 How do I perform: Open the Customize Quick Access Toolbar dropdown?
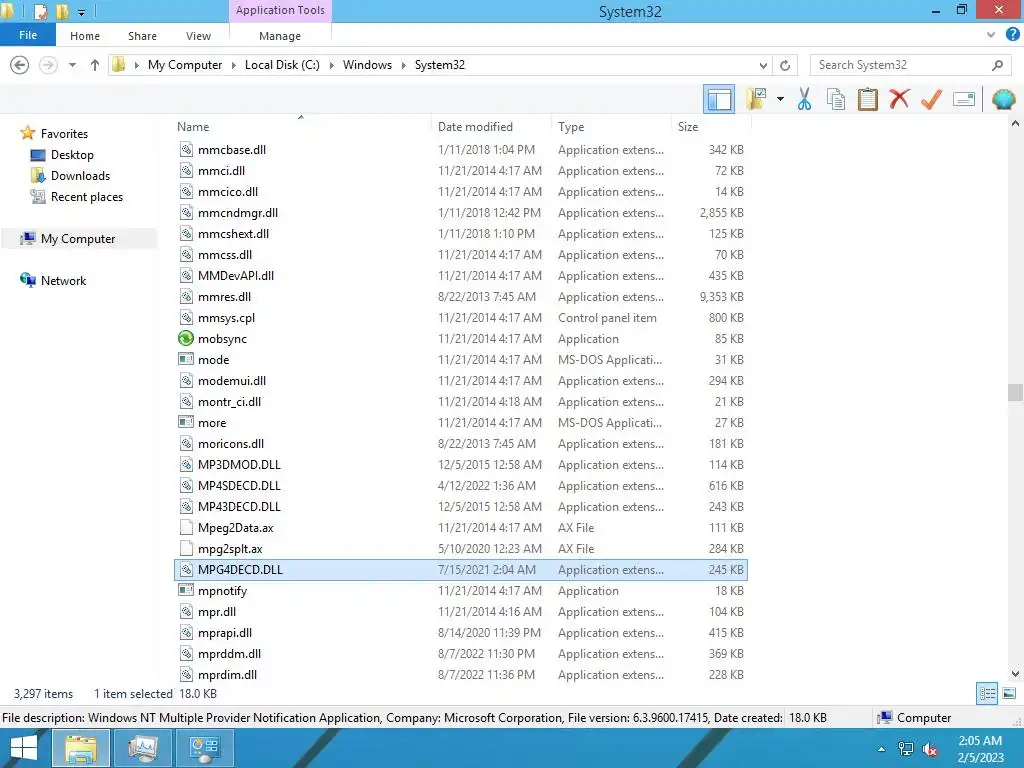(82, 12)
